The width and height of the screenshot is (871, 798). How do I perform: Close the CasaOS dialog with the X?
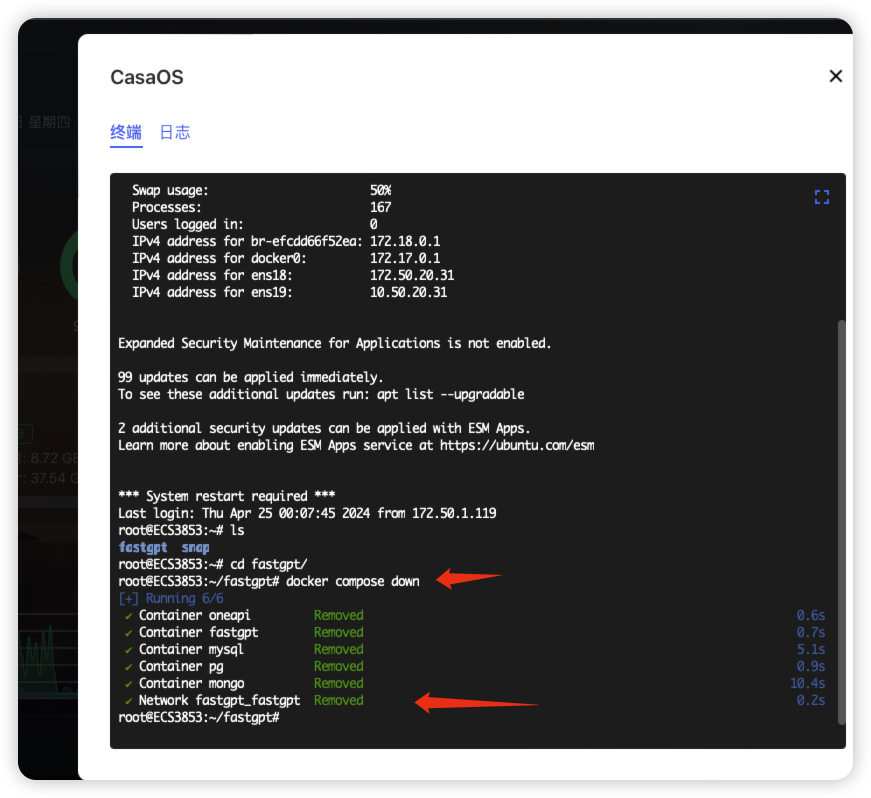pyautogui.click(x=835, y=76)
